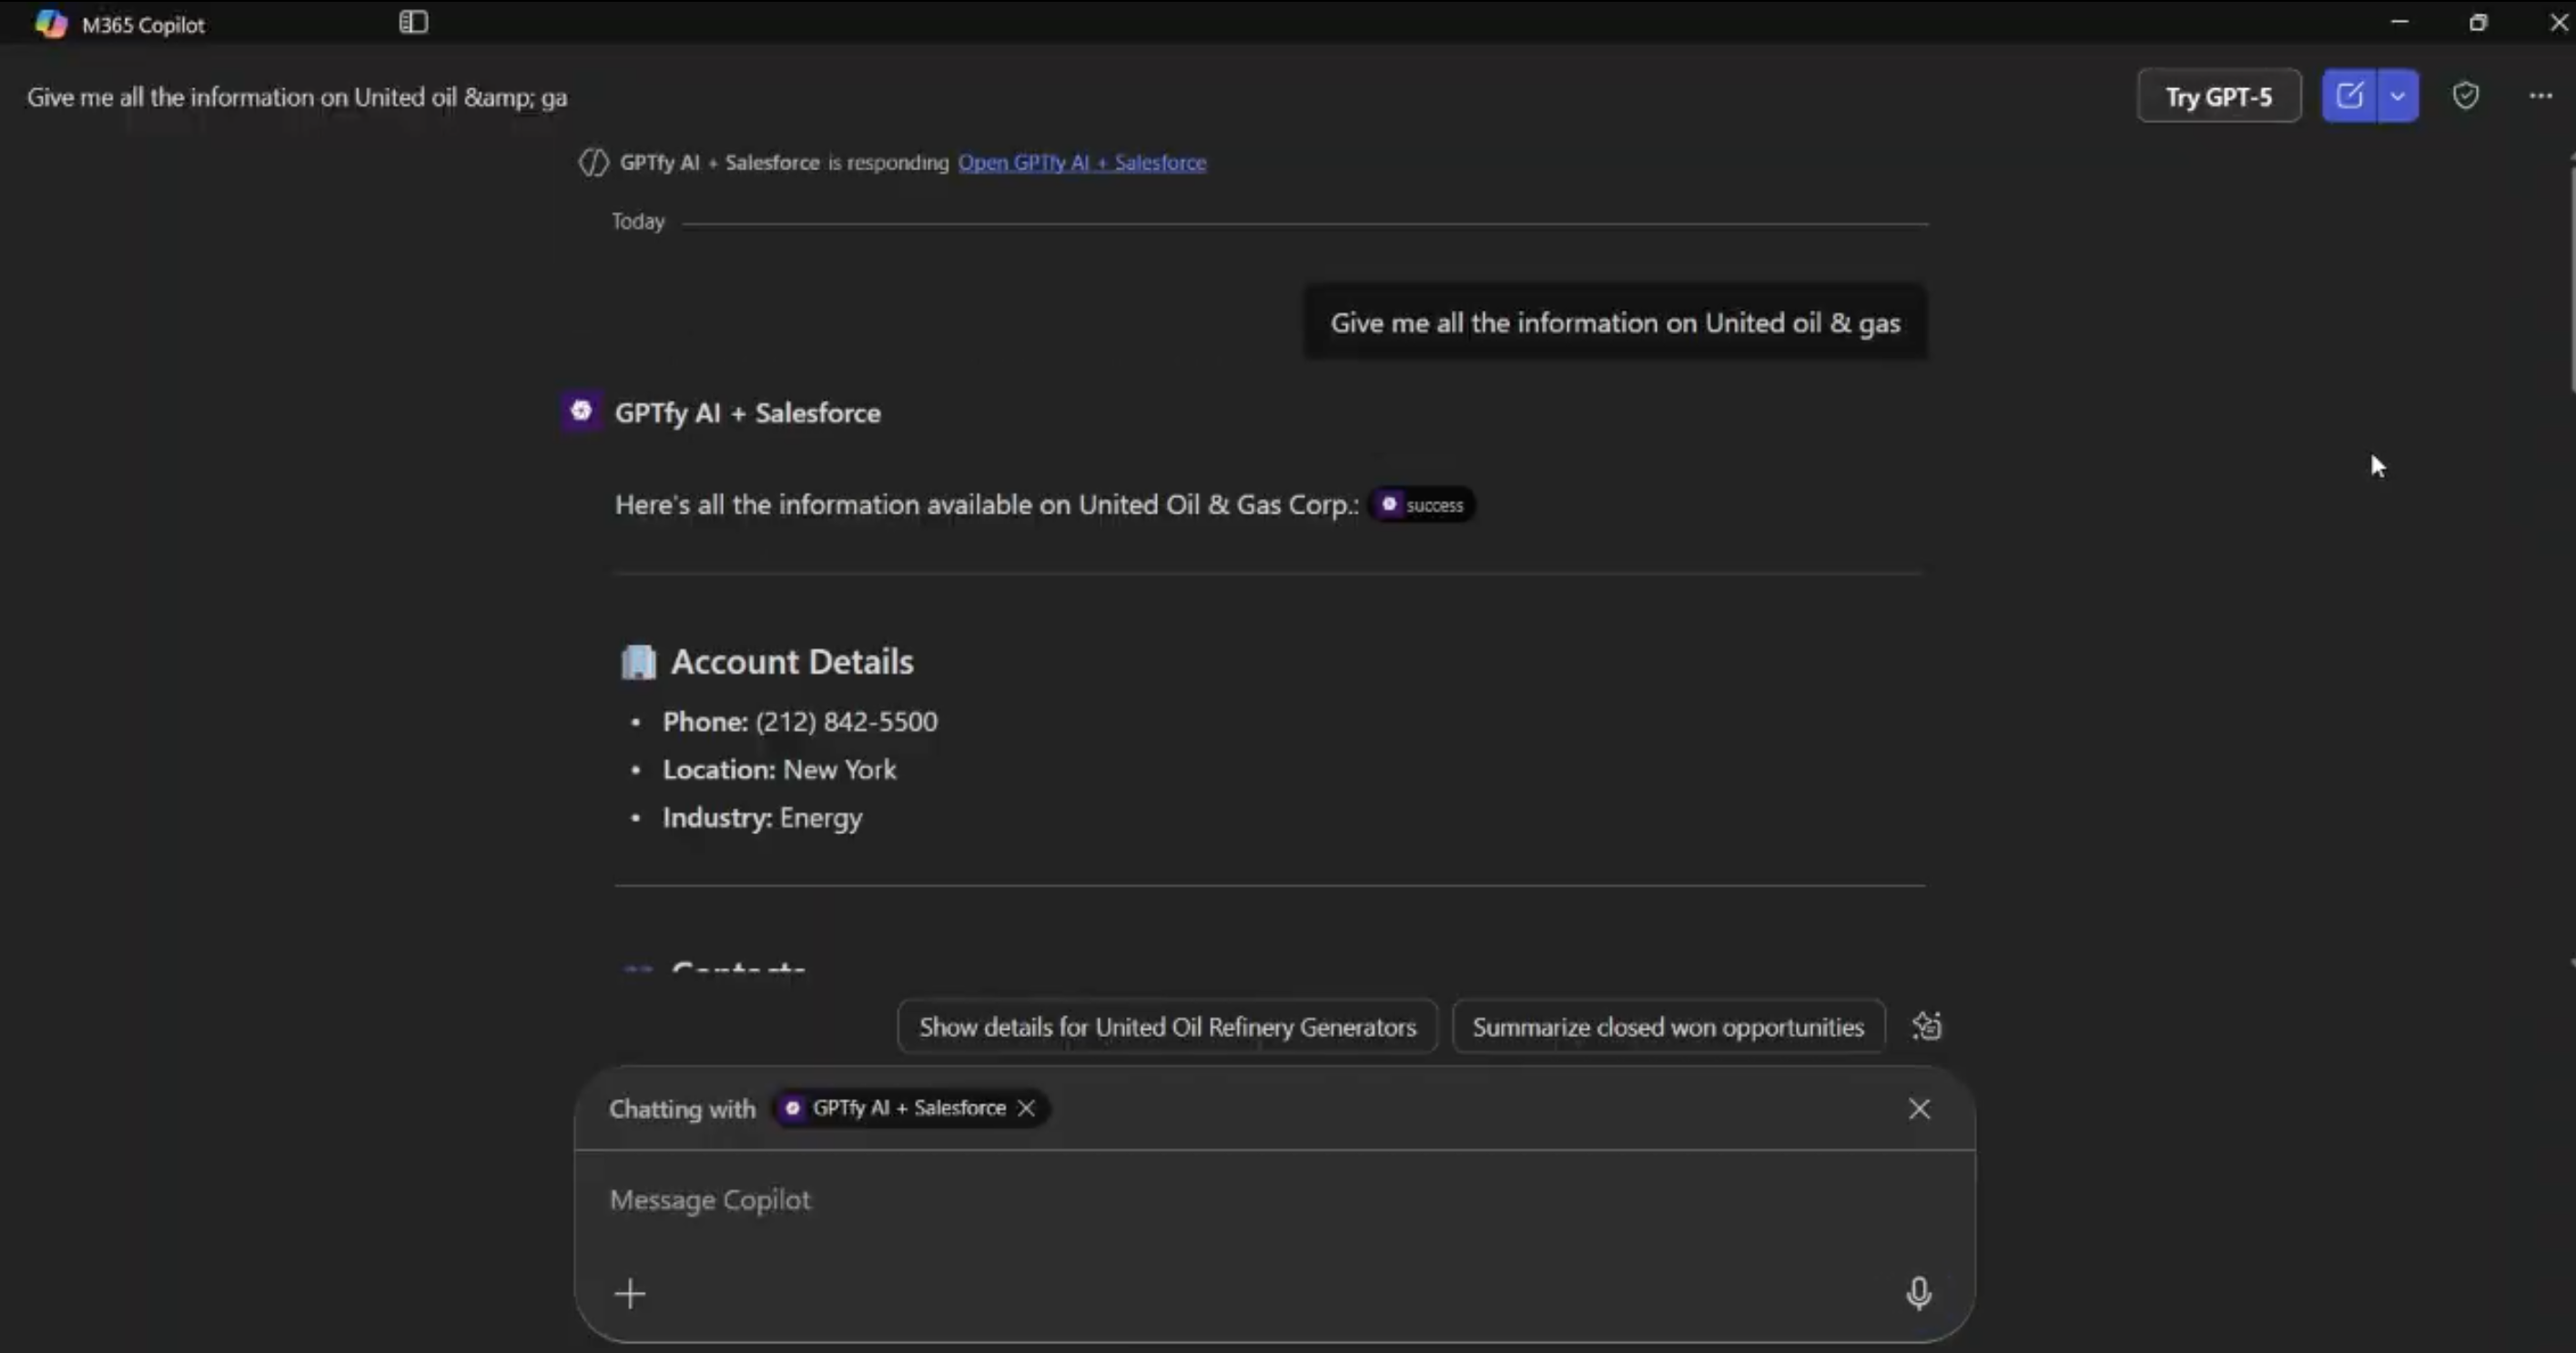The width and height of the screenshot is (2576, 1353).
Task: Open the more options ellipsis menu
Action: pyautogui.click(x=2541, y=96)
